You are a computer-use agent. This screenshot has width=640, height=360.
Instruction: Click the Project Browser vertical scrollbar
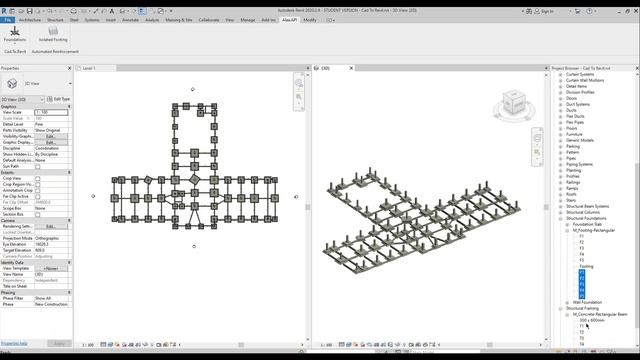tap(637, 245)
